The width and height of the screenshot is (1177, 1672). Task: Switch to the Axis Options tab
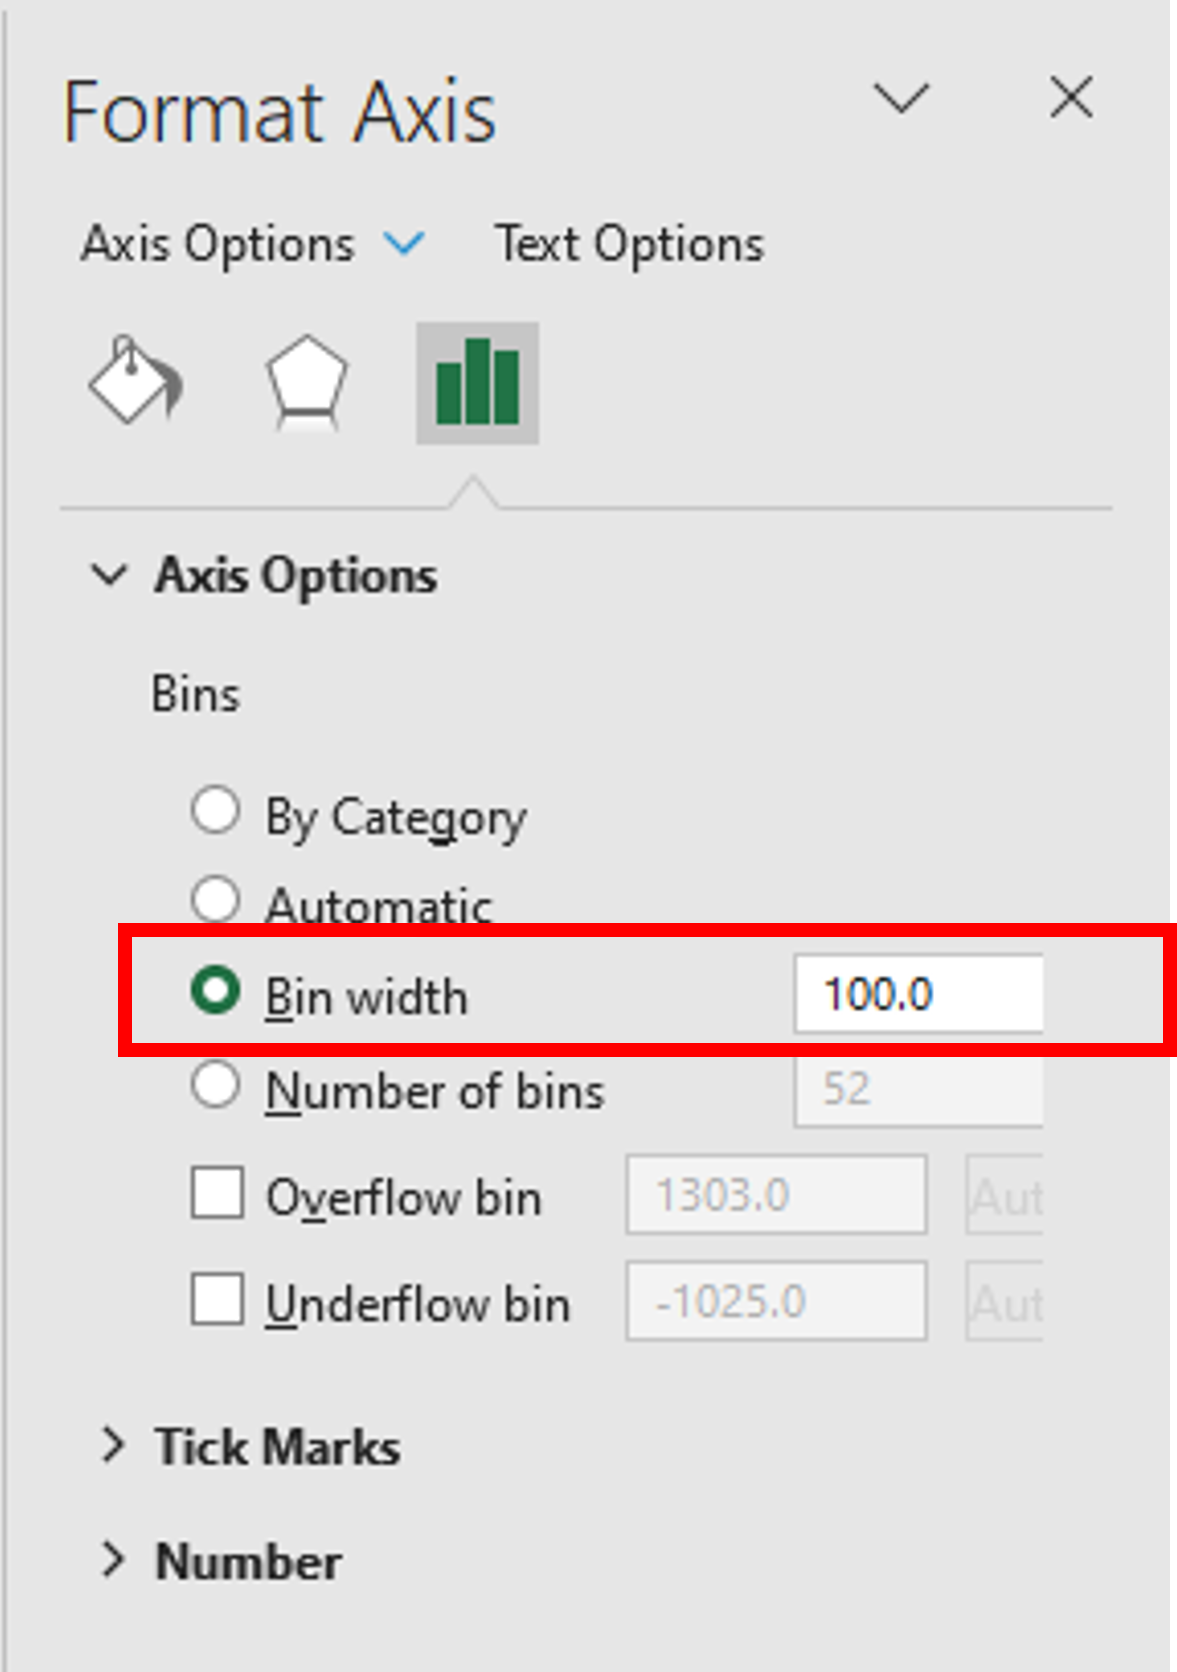tap(218, 244)
